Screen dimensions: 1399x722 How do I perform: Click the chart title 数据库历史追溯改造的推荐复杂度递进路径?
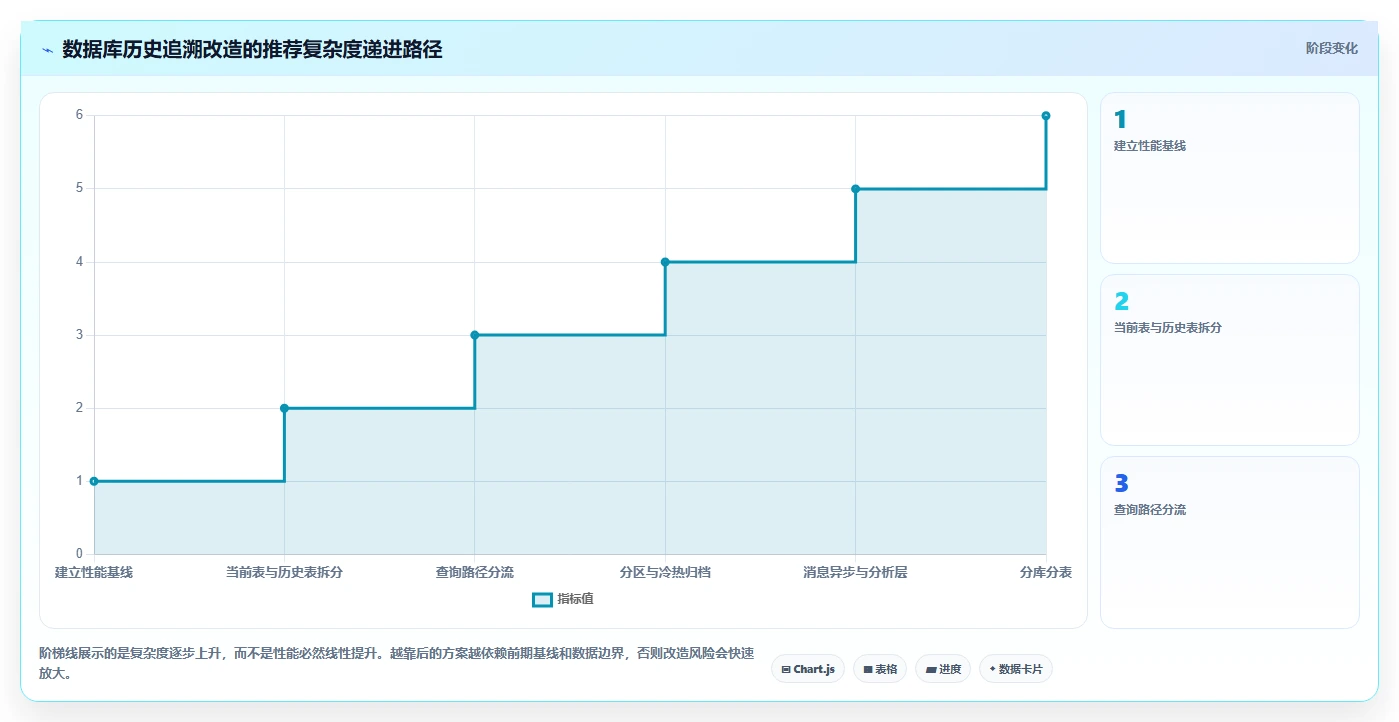point(252,49)
